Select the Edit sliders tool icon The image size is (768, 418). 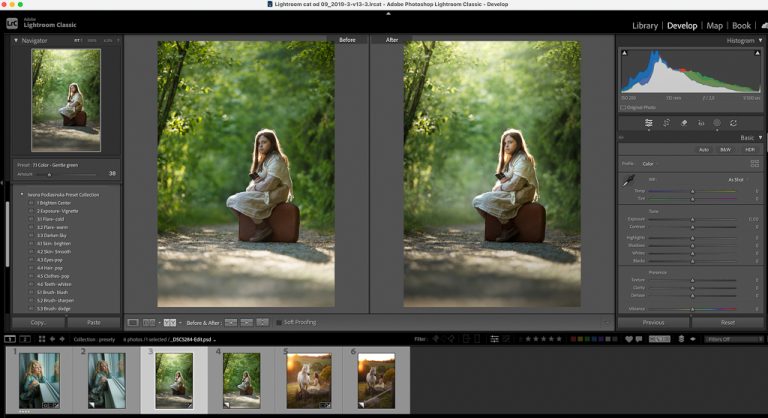pyautogui.click(x=649, y=123)
